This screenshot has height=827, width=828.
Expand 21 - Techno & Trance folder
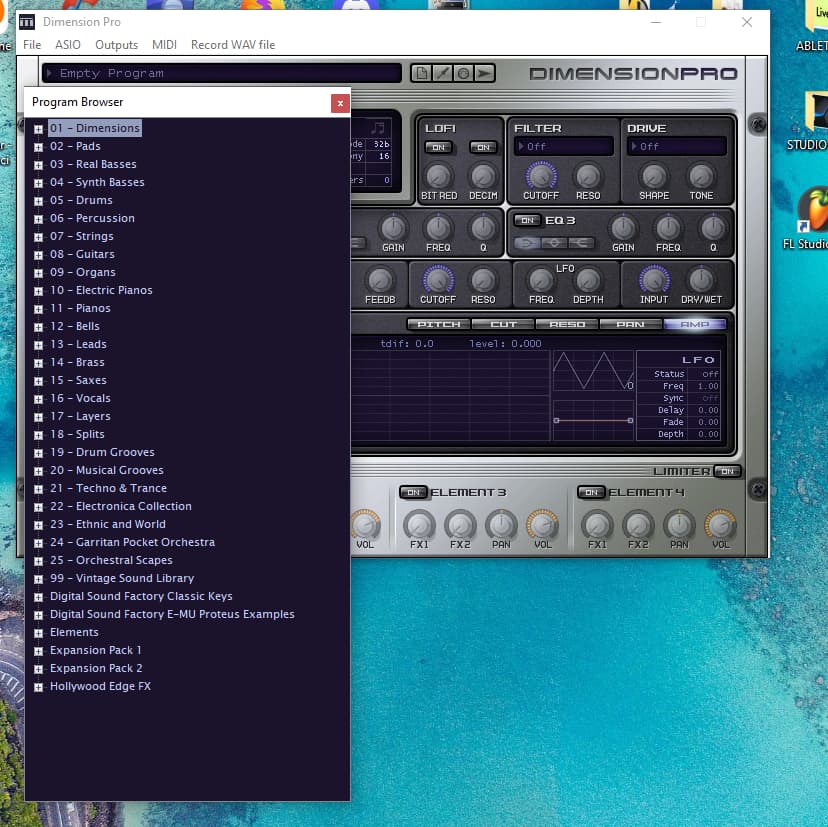38,489
